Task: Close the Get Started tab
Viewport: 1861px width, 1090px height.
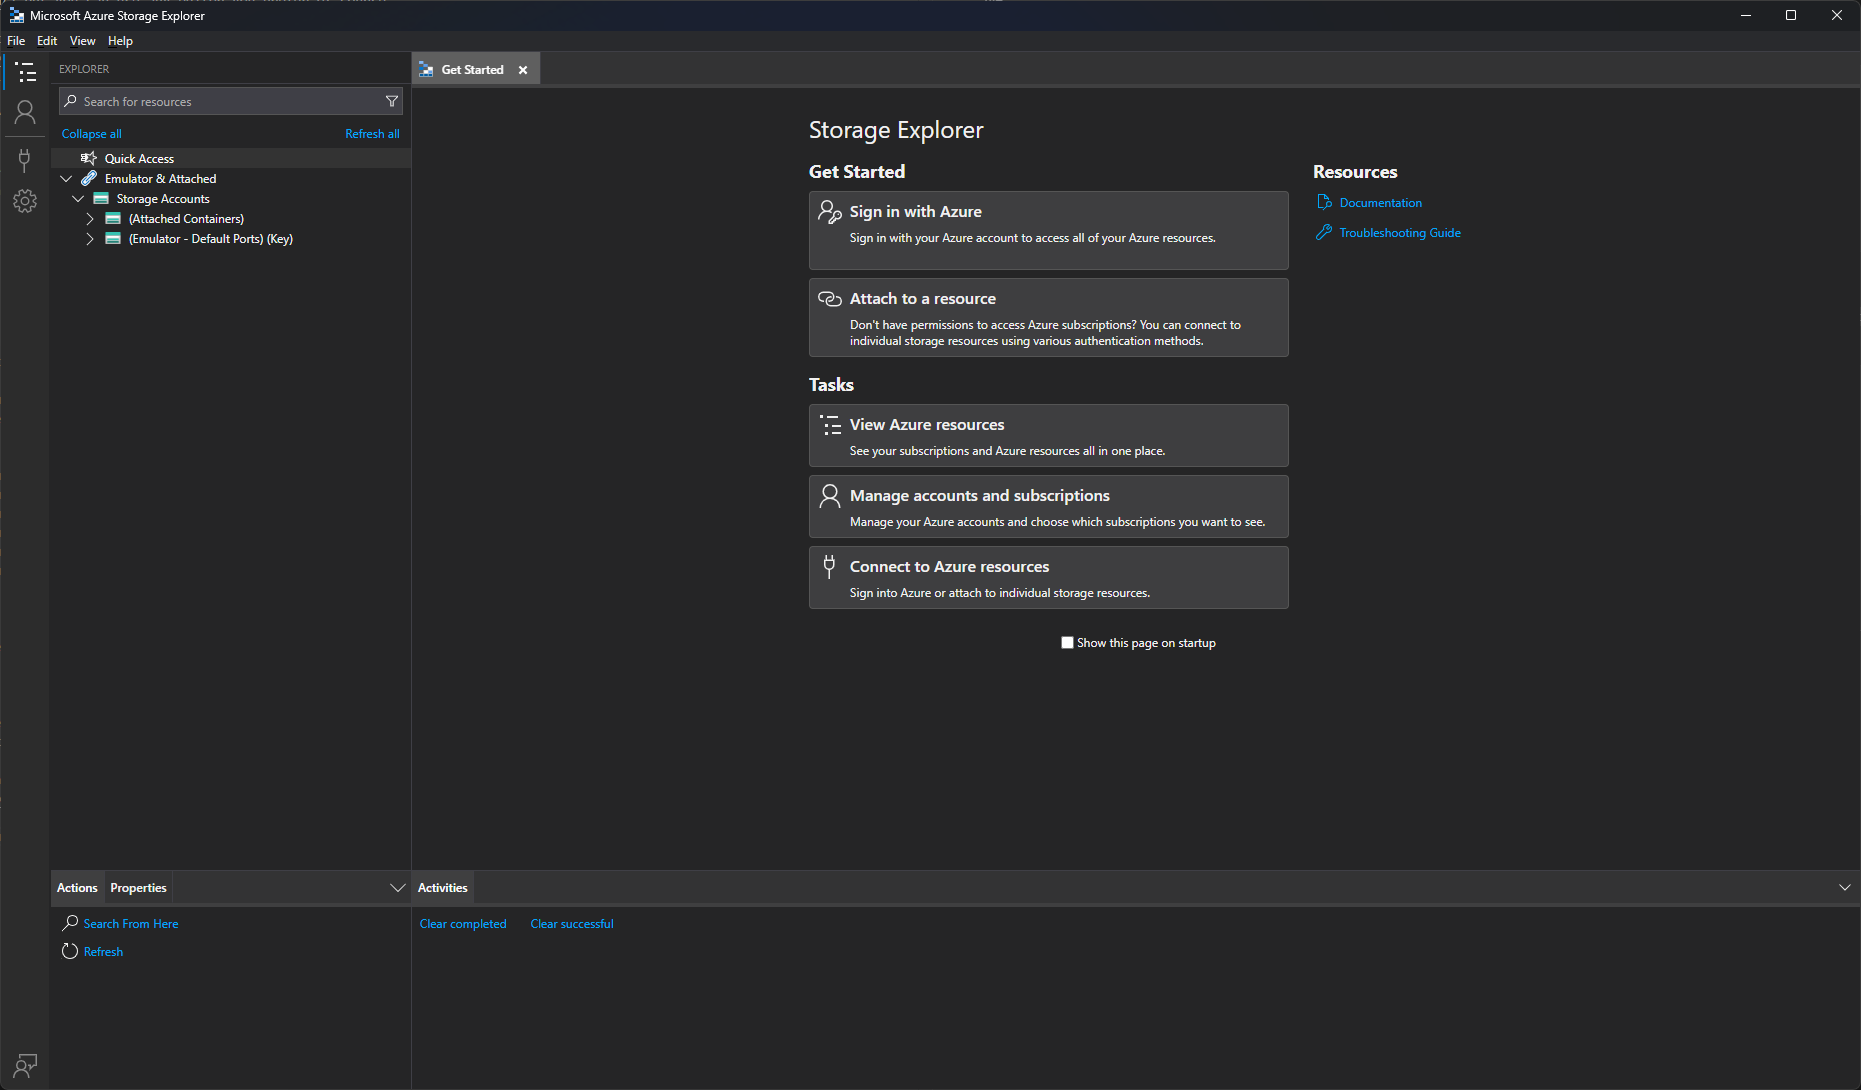Action: [x=523, y=70]
